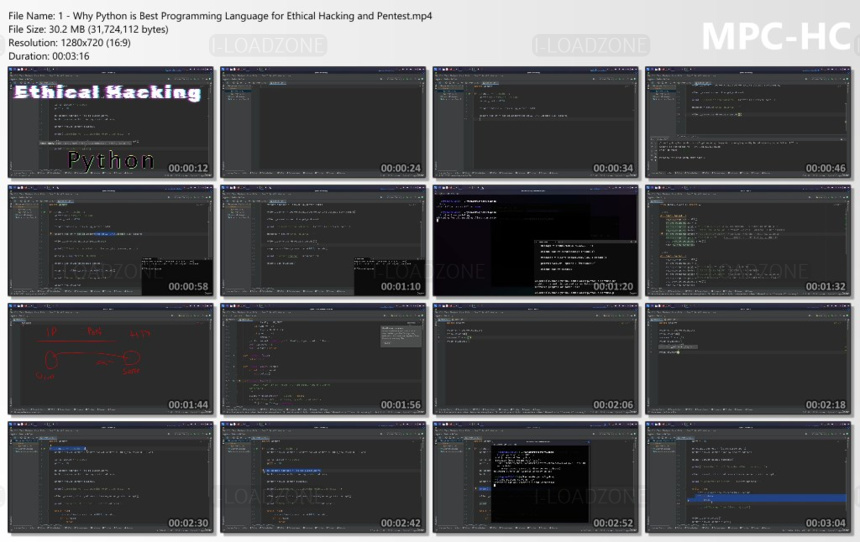
Task: Open the thumbnail at timestamp 00:00:34
Action: click(x=535, y=122)
